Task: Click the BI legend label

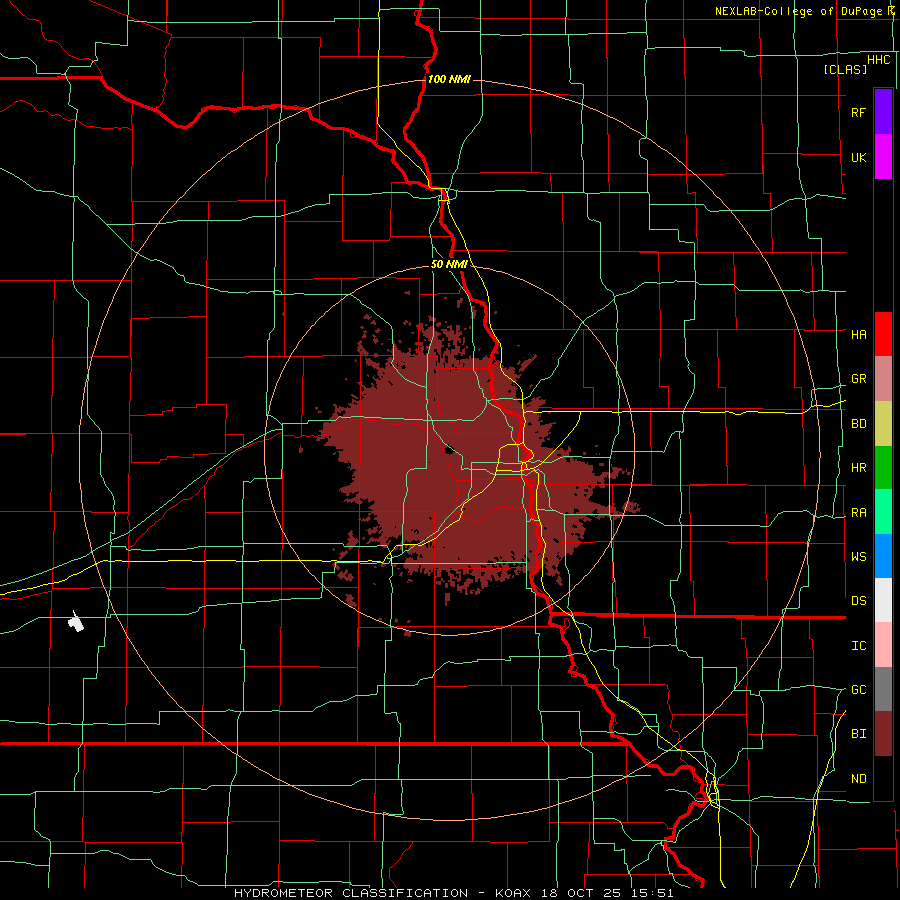Action: point(858,734)
